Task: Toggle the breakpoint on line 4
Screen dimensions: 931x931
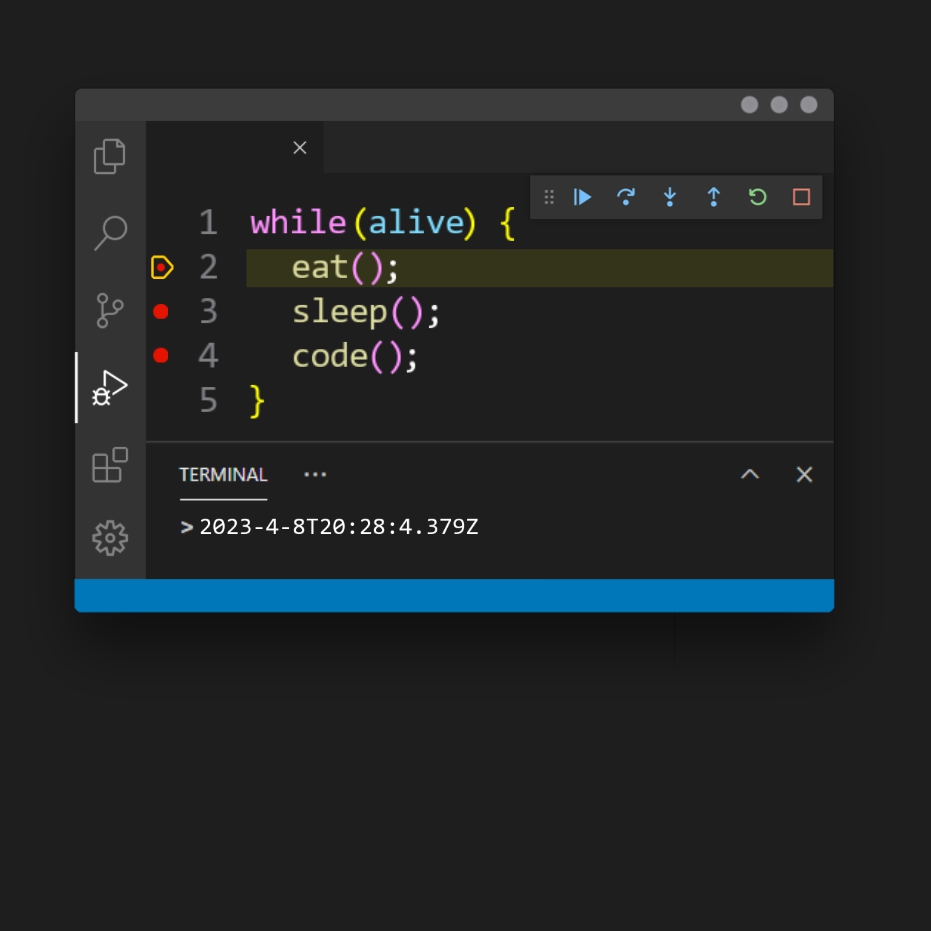Action: pyautogui.click(x=161, y=356)
